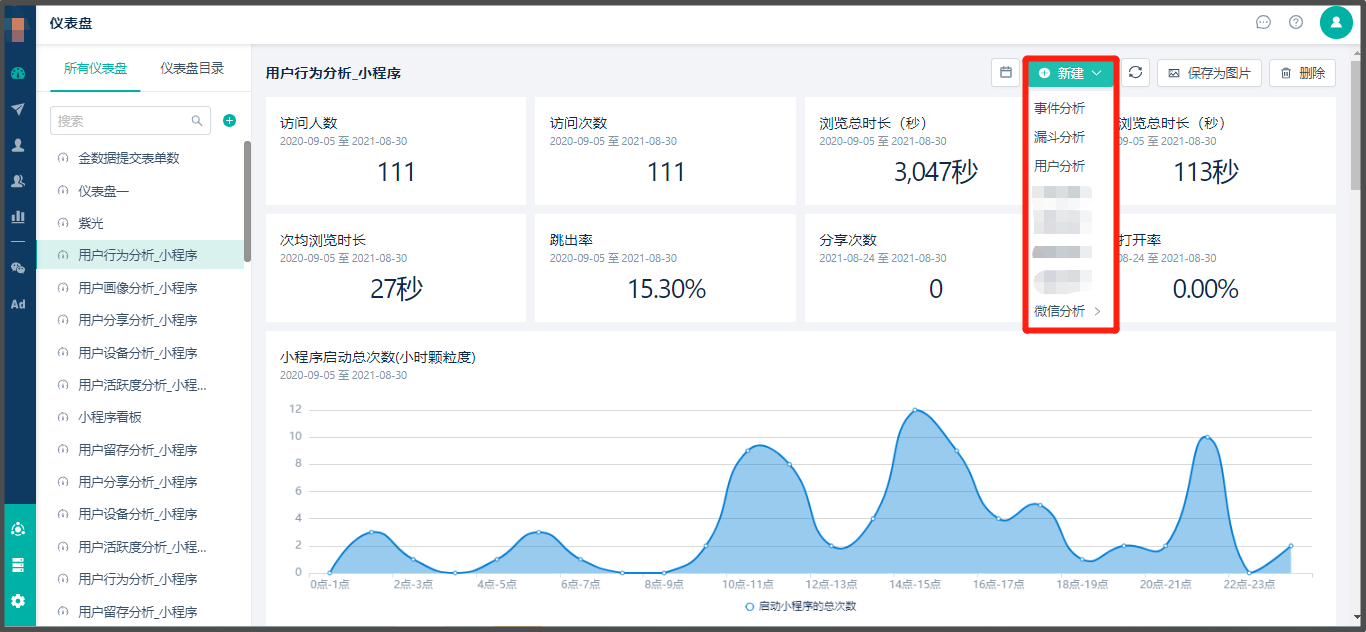Select 漏斗分析 from the new menu
The height and width of the screenshot is (632, 1366).
[x=1059, y=137]
